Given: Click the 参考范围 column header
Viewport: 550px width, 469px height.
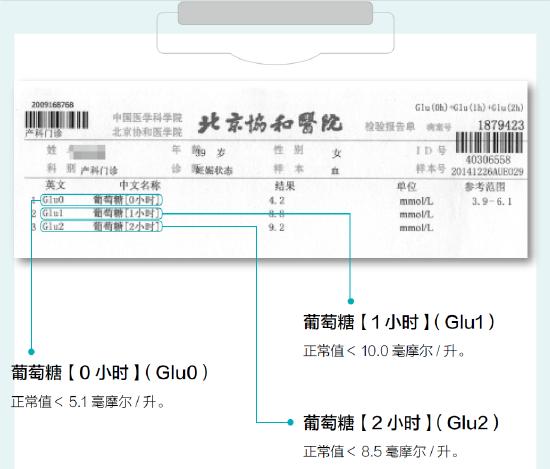Looking at the screenshot, I should (x=485, y=187).
